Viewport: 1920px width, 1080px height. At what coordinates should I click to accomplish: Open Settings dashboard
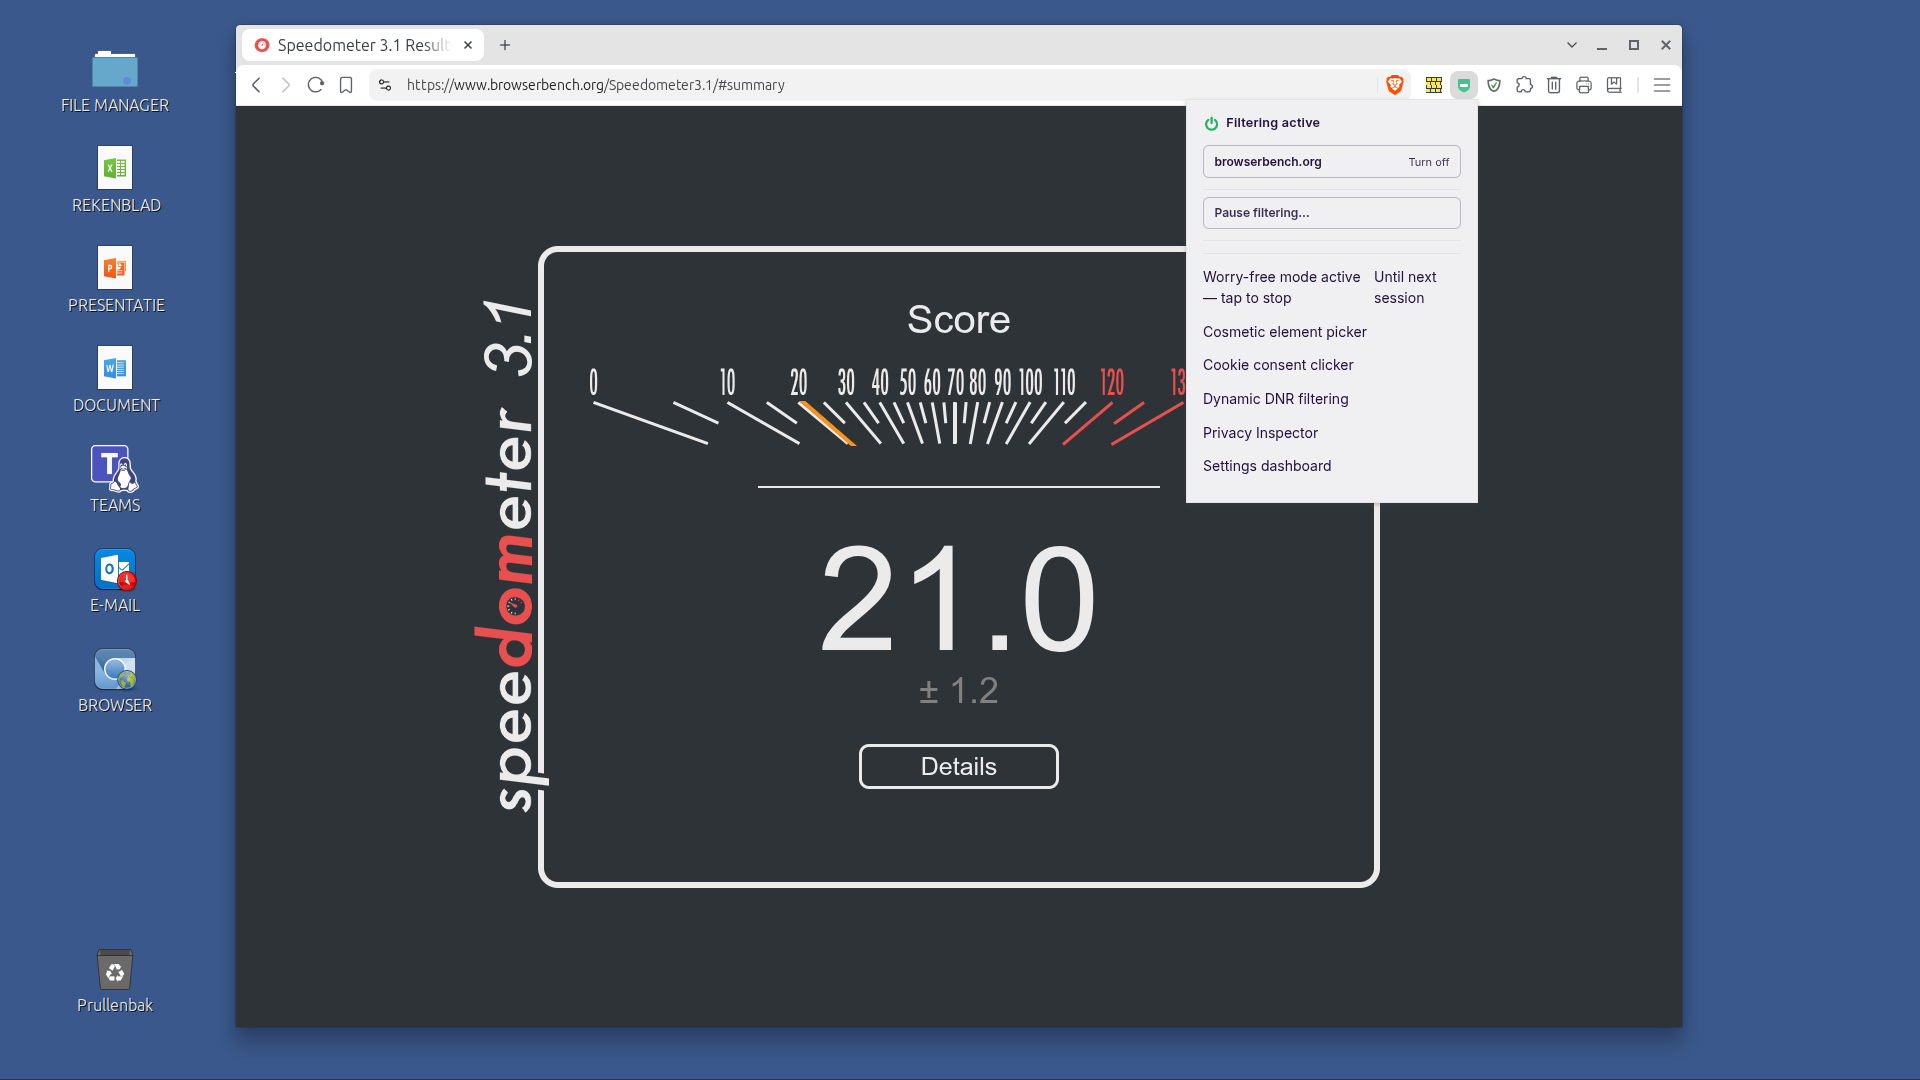pyautogui.click(x=1267, y=466)
